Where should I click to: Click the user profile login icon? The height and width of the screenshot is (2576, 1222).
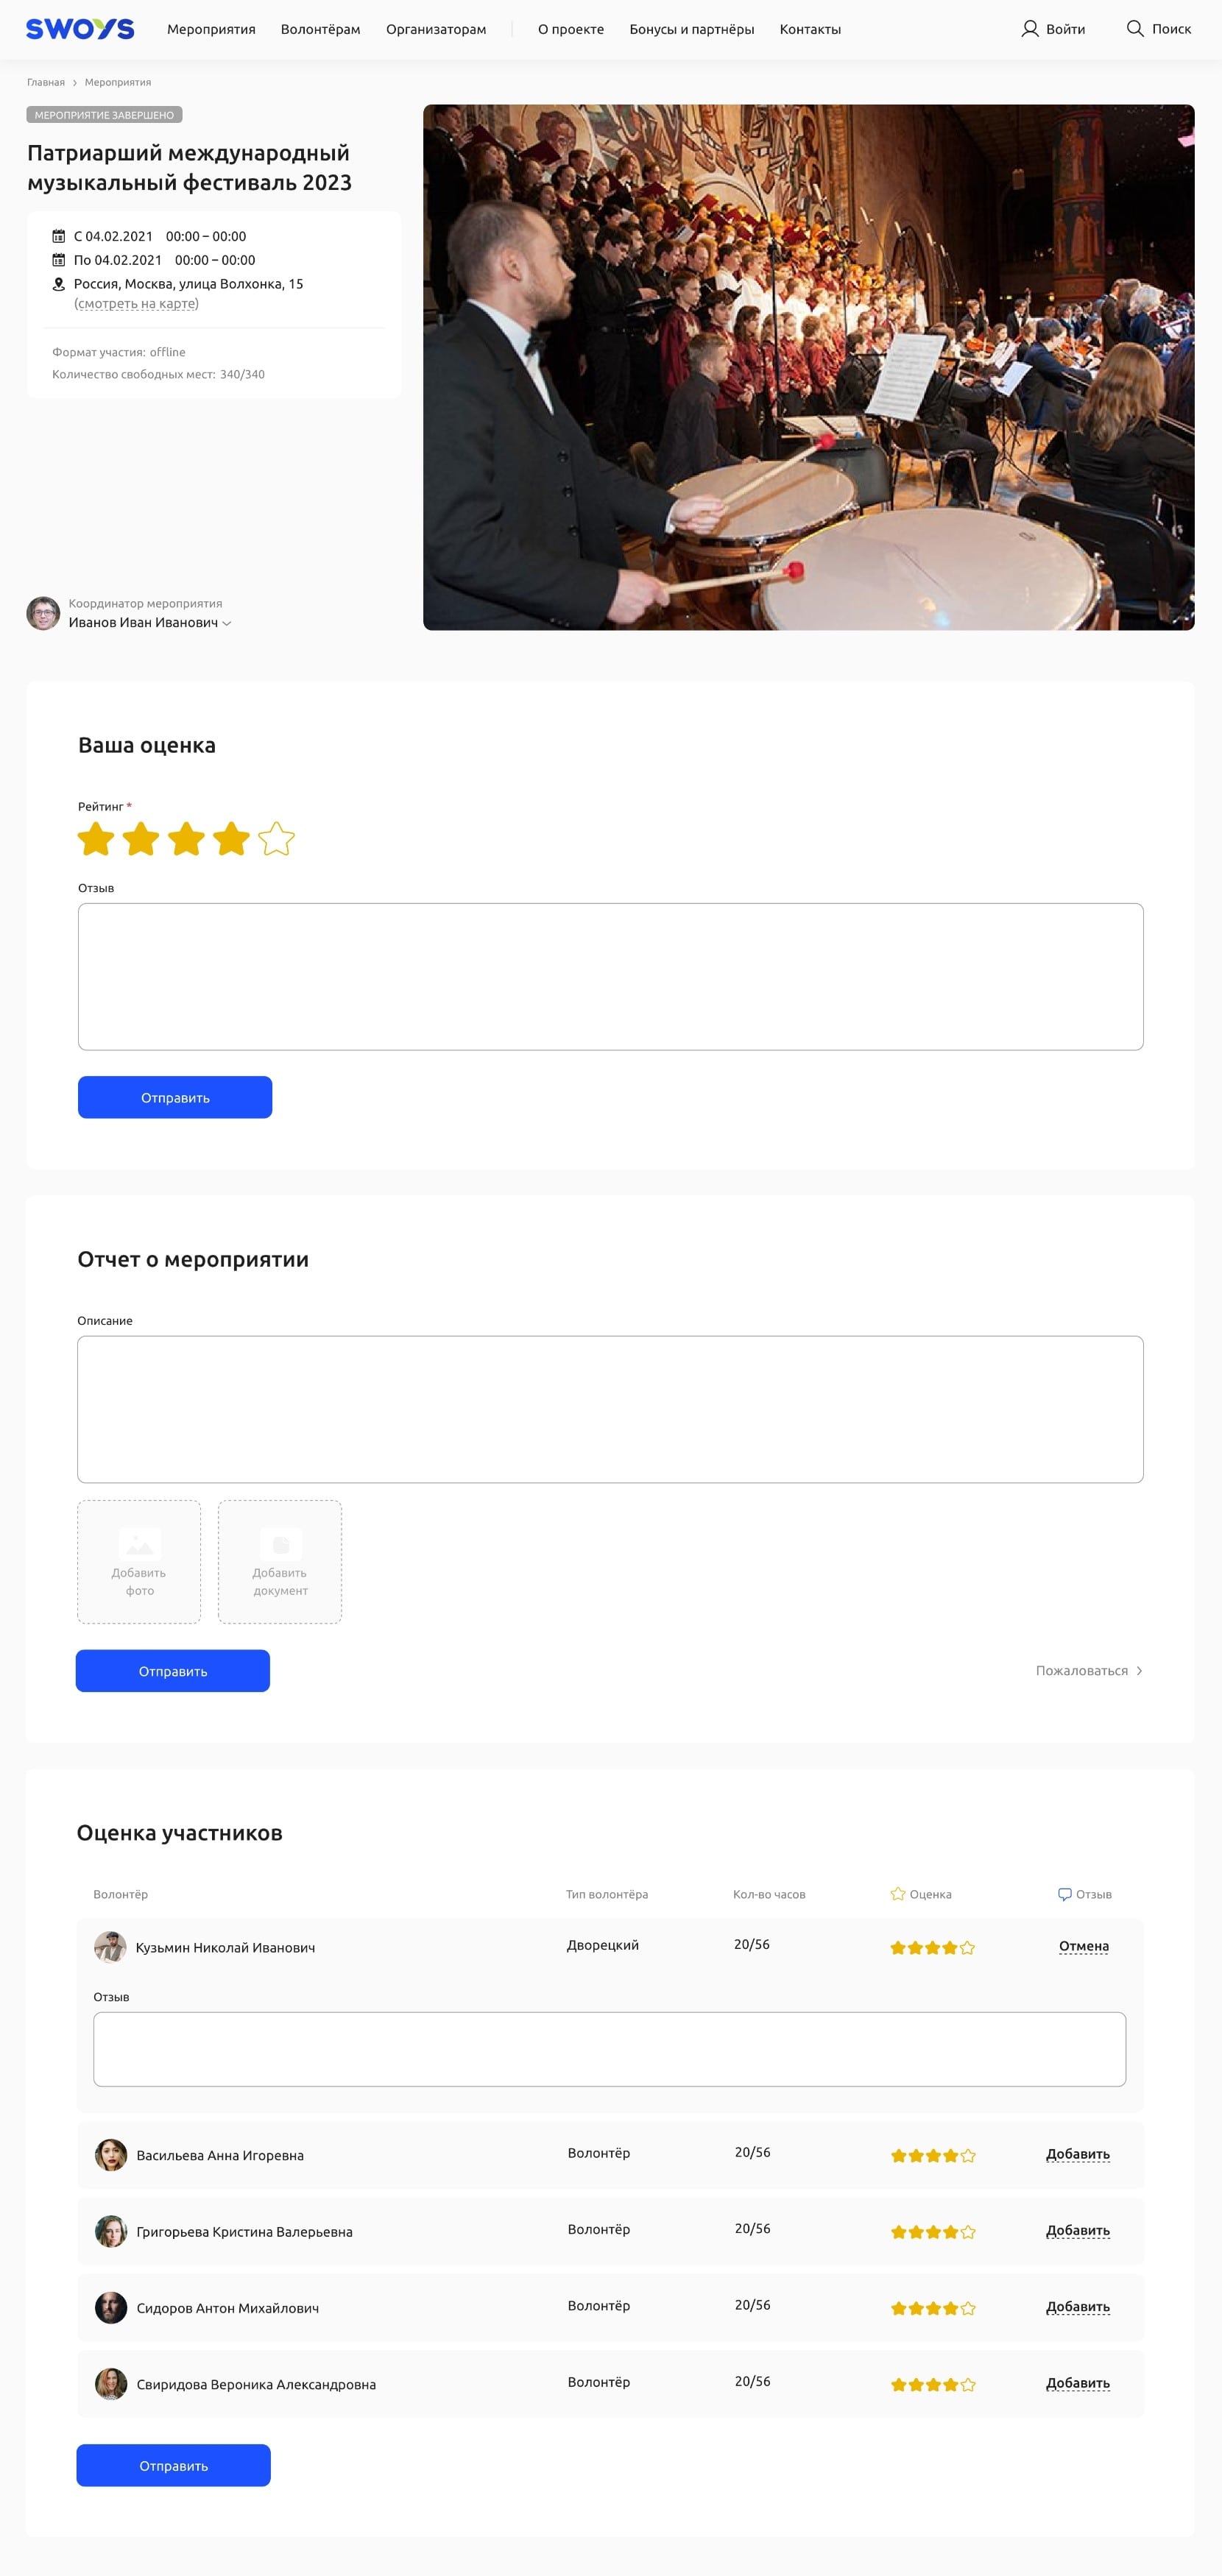[x=1029, y=29]
